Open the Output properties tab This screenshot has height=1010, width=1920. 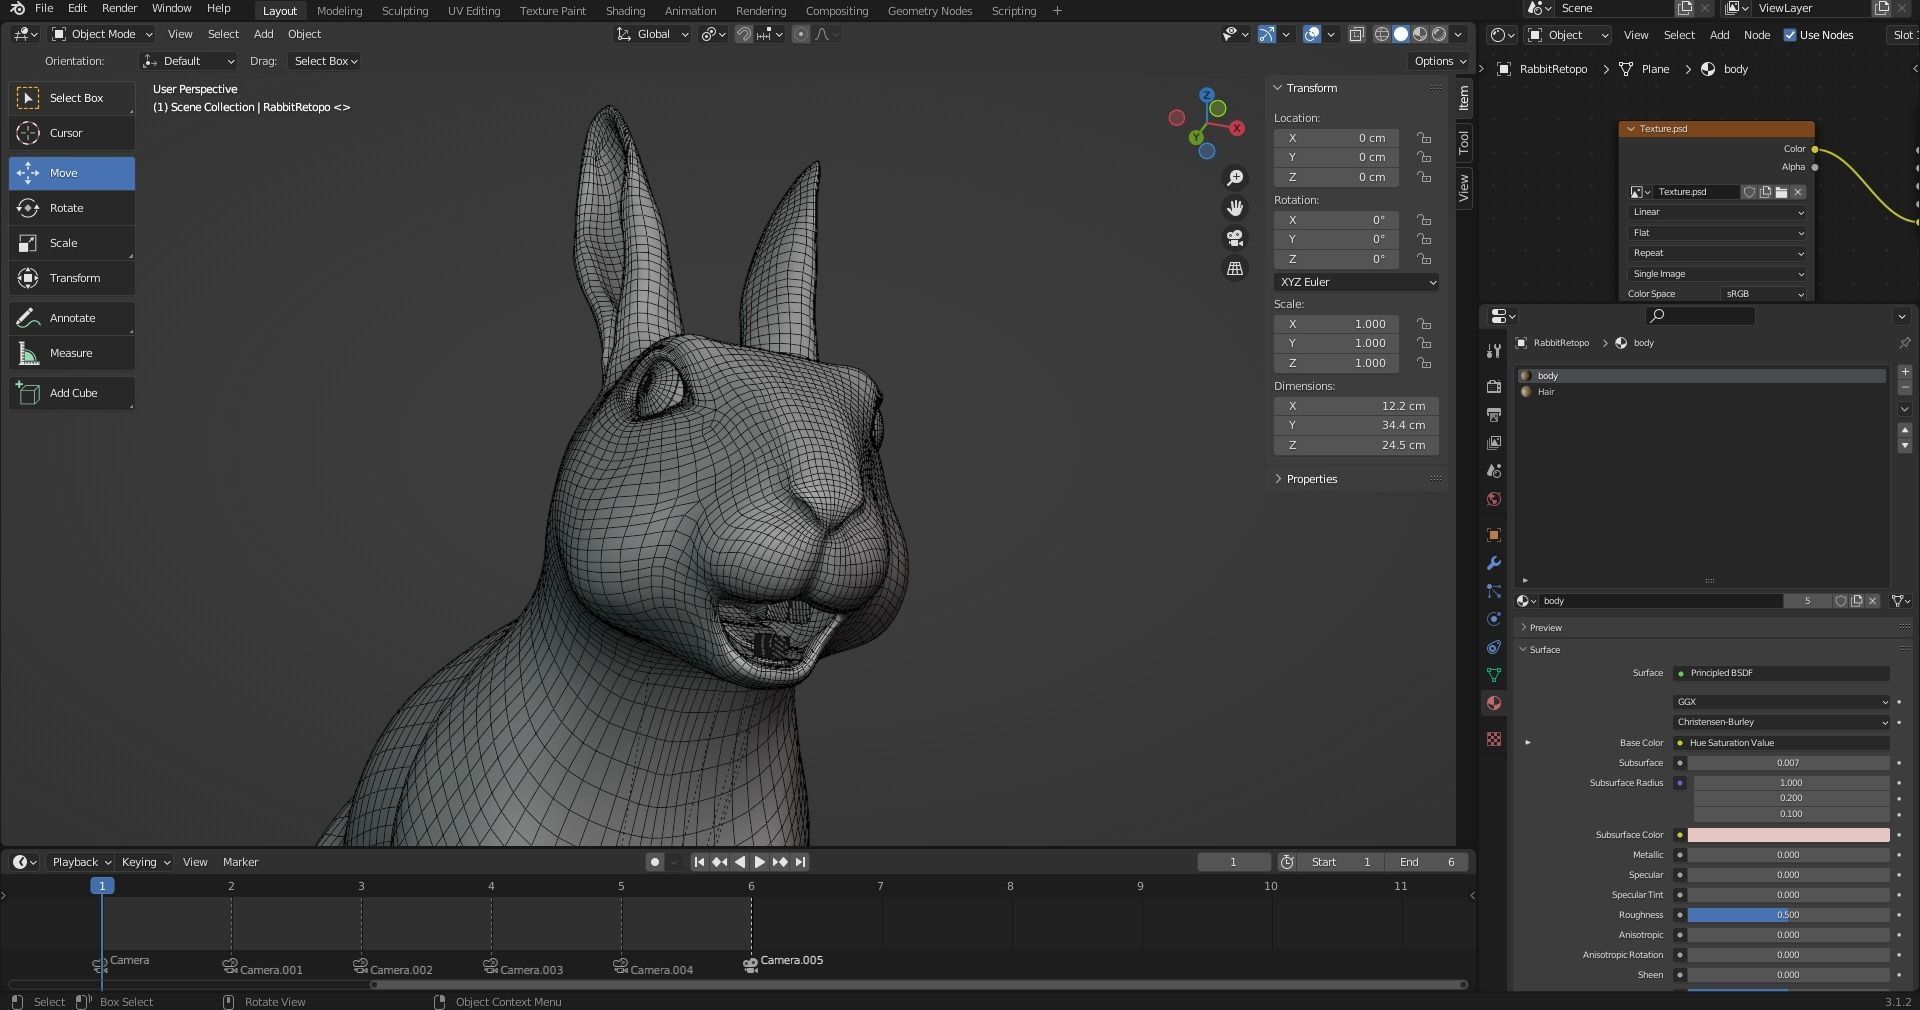(1494, 415)
